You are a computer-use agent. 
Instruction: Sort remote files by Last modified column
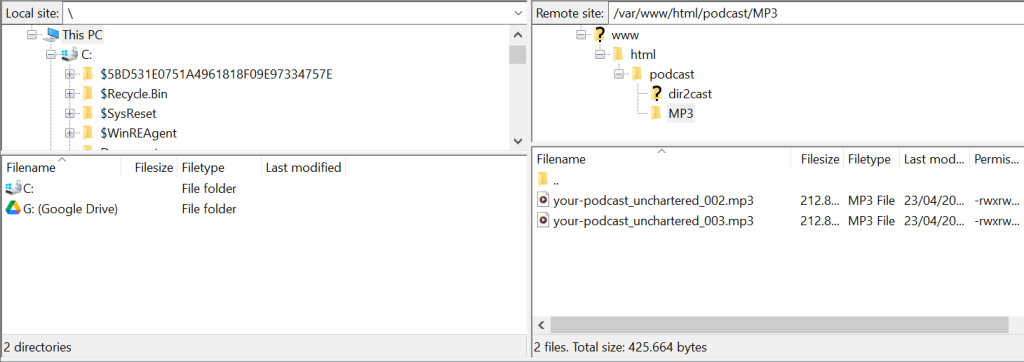click(x=934, y=159)
